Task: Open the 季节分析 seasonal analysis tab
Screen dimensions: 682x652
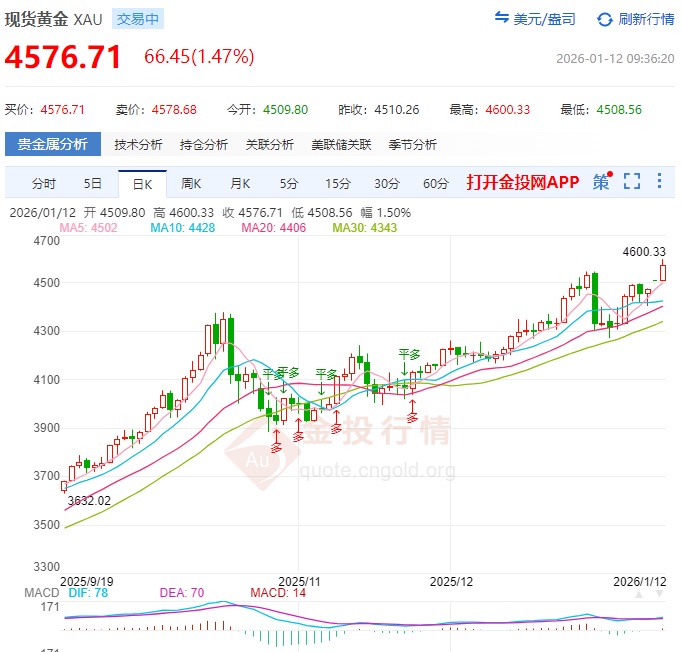Action: pyautogui.click(x=413, y=144)
